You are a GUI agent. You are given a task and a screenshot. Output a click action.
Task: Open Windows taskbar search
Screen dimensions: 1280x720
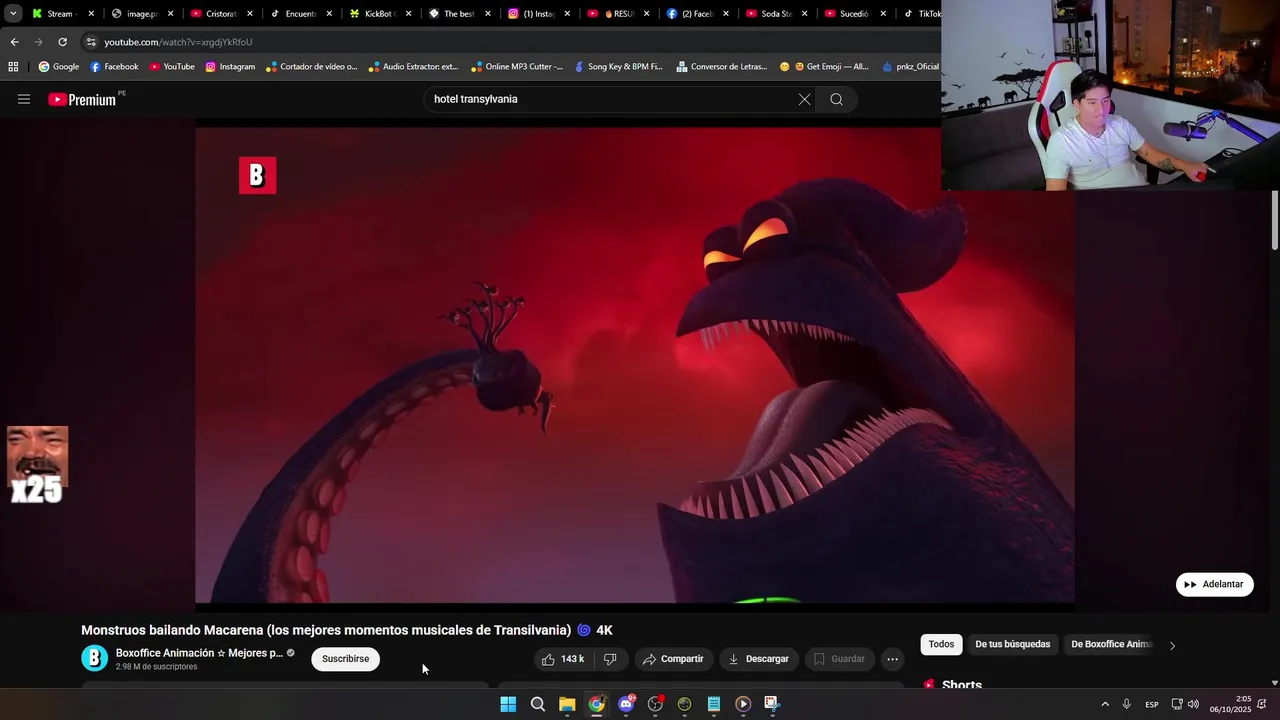(537, 704)
